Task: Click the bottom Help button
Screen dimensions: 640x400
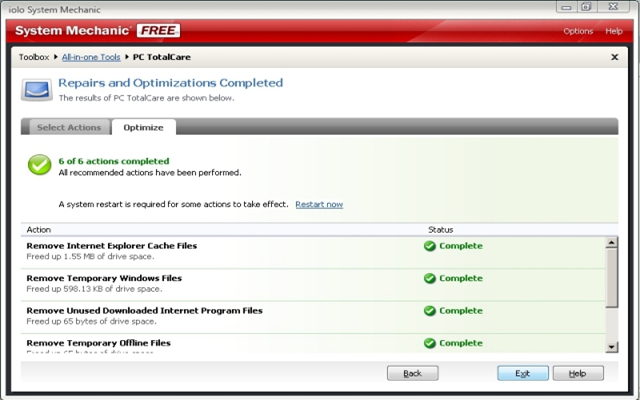Action: [578, 373]
